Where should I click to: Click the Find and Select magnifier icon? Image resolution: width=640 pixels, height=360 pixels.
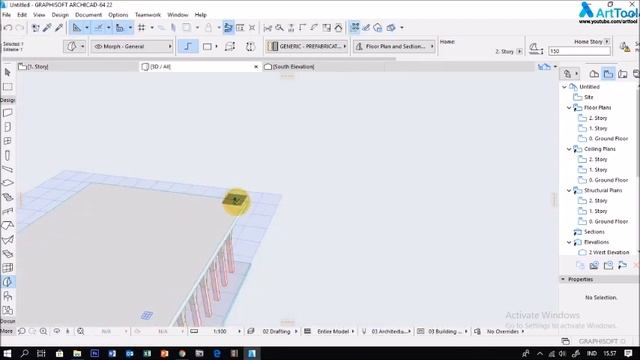[280, 28]
